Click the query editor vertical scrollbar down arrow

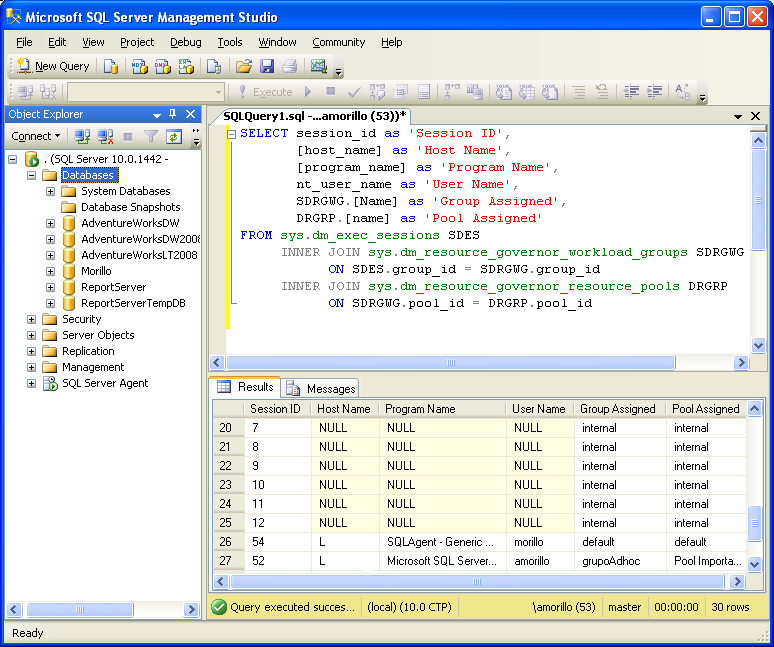pos(758,345)
